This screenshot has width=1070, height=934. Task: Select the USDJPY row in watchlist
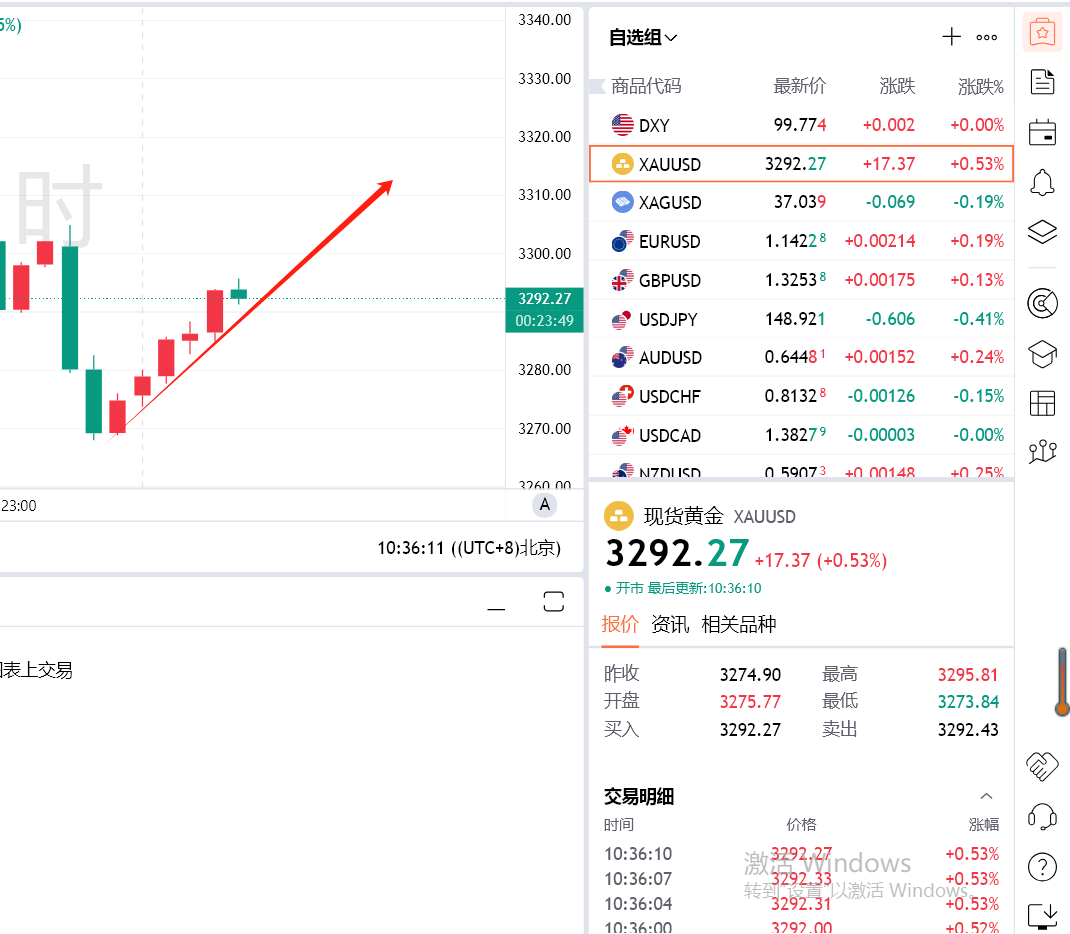pyautogui.click(x=801, y=319)
